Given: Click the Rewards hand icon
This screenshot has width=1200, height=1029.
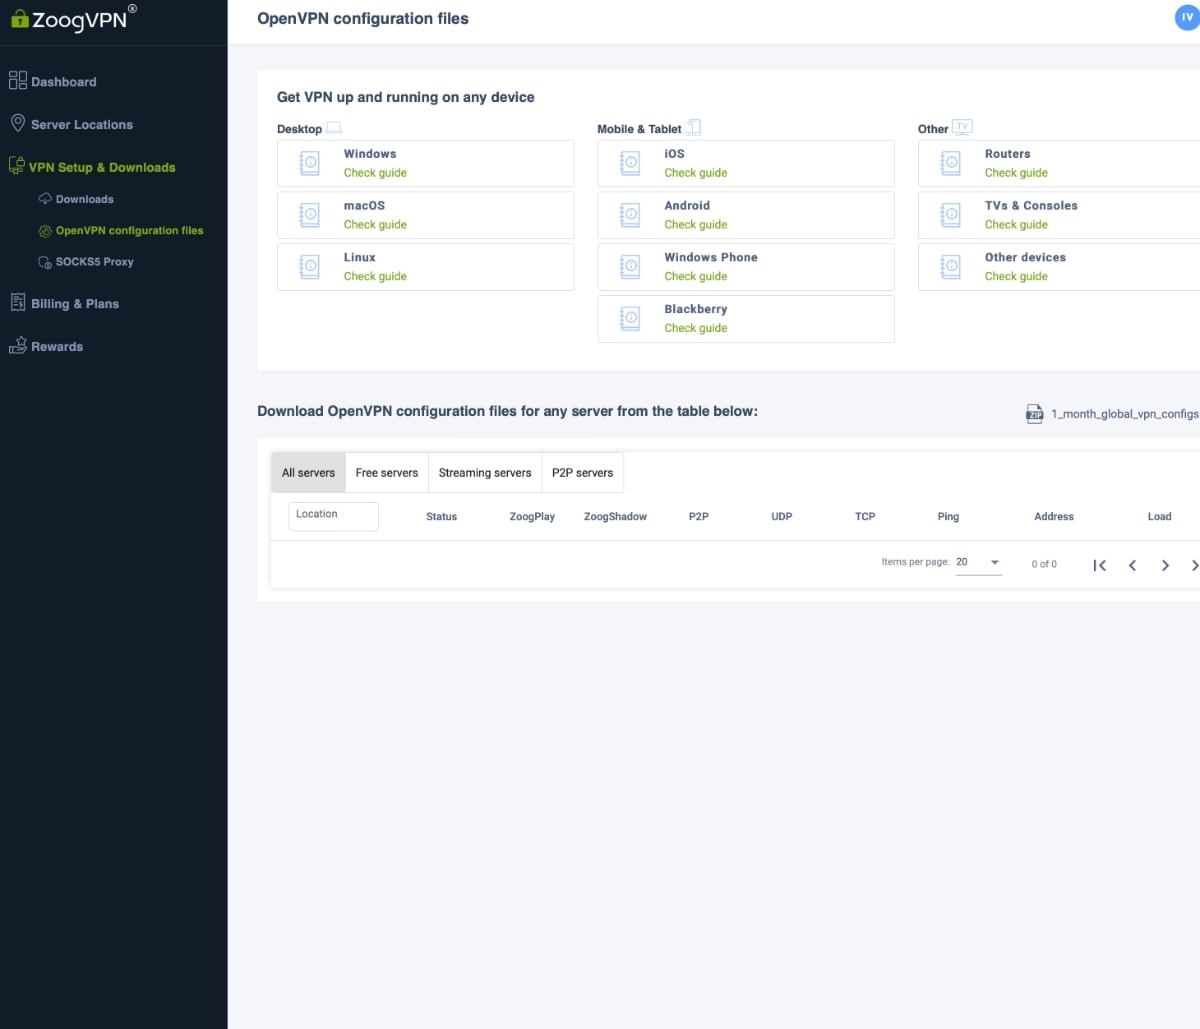Looking at the screenshot, I should coord(18,345).
